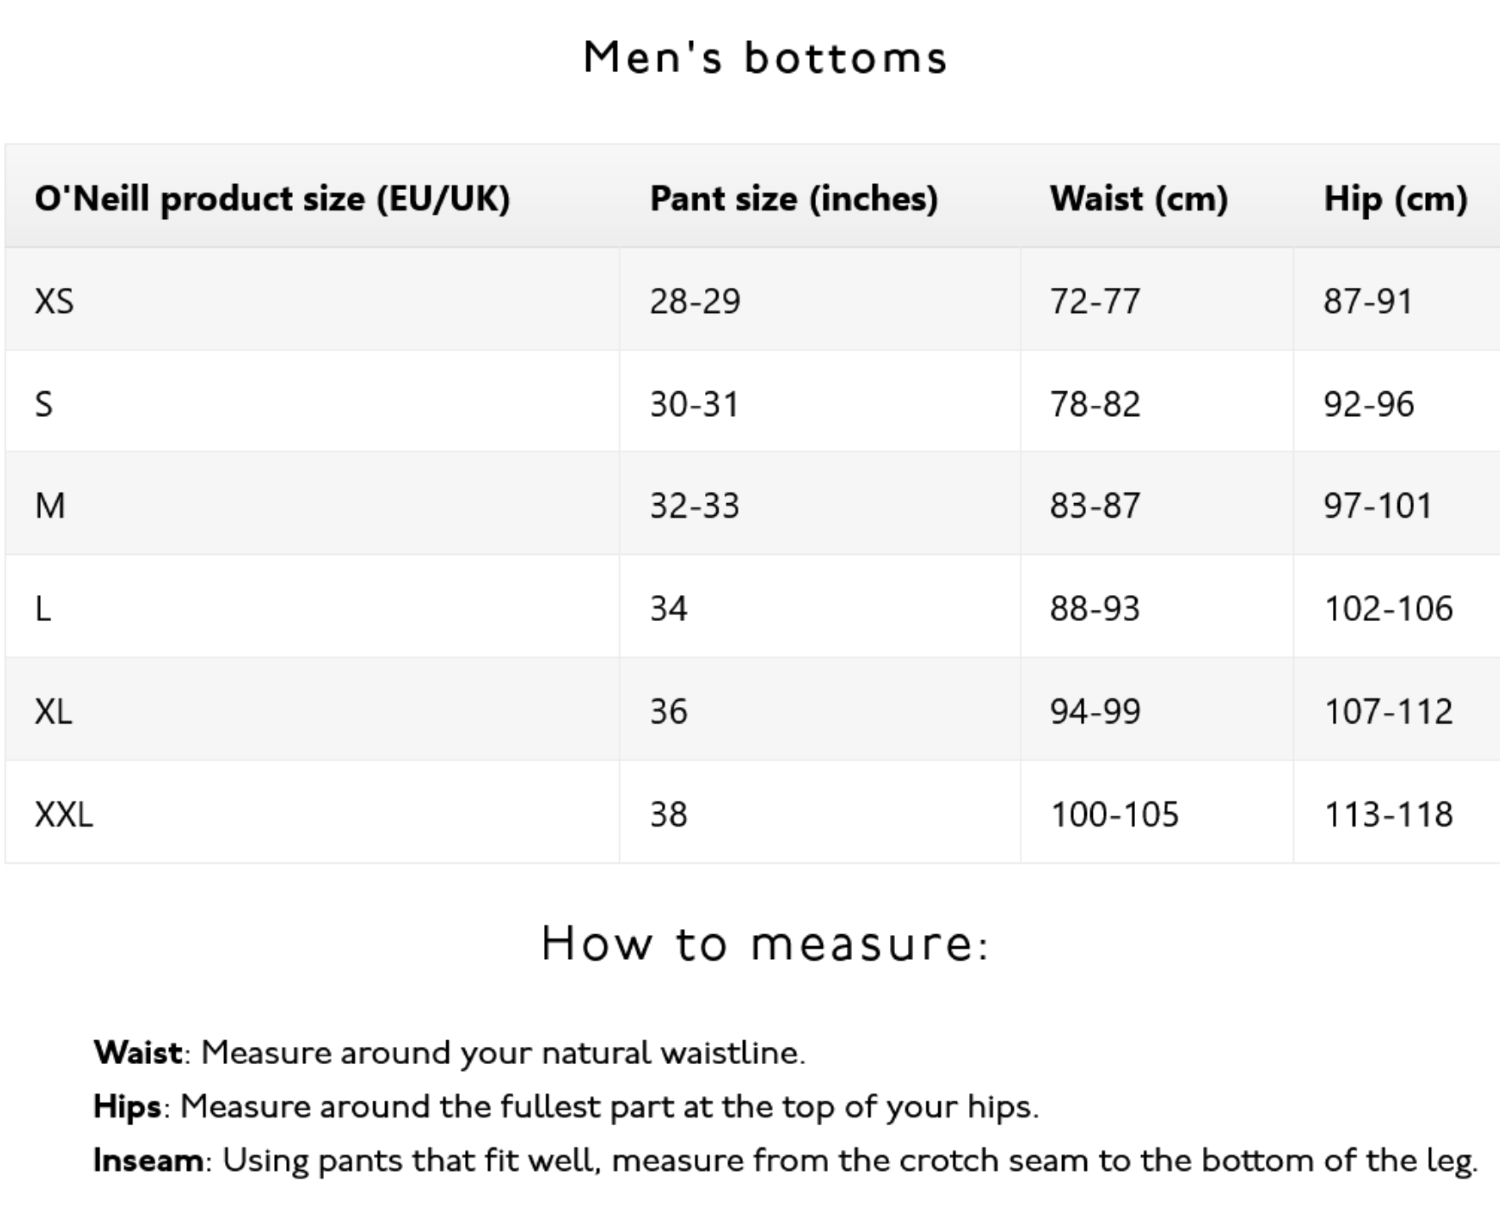
Task: Select the M size row label
Action: (x=50, y=506)
